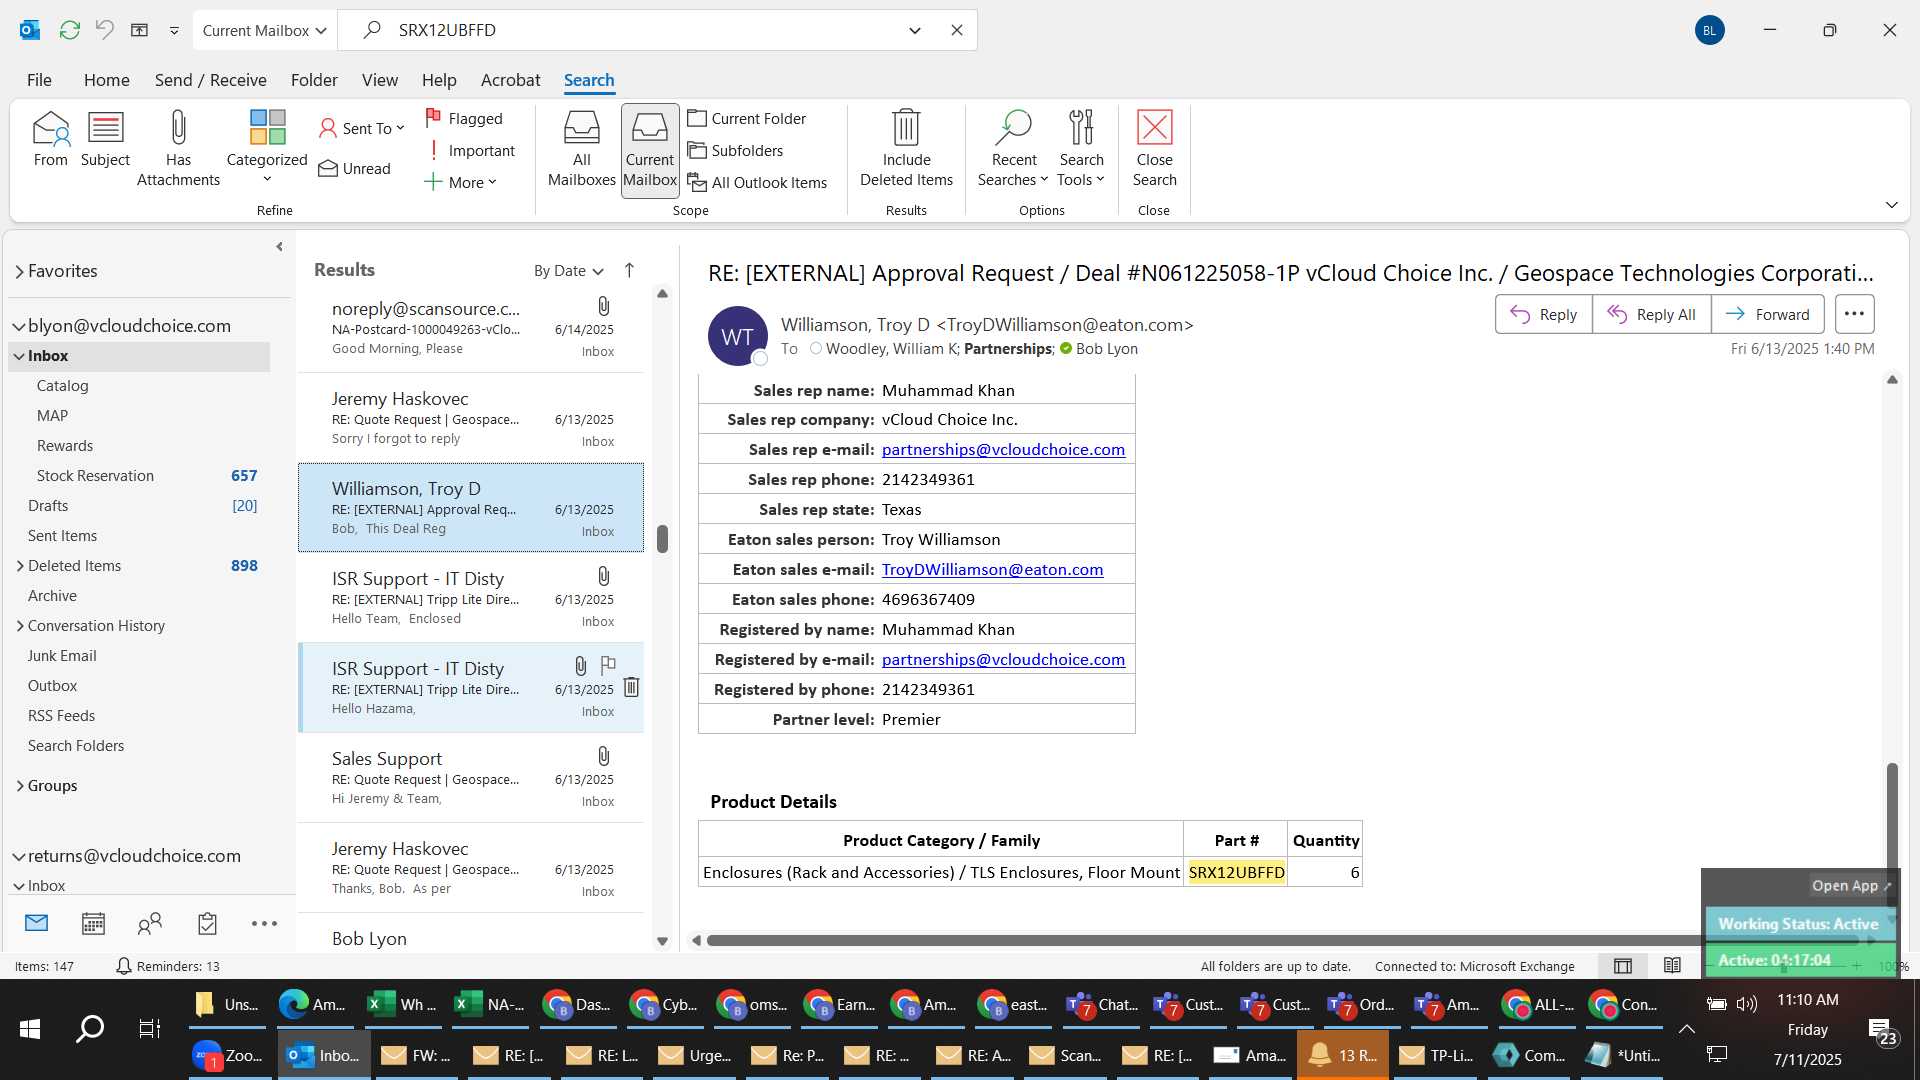1920x1080 pixels.
Task: Click Send/Receive All Folders icon
Action: click(x=69, y=30)
